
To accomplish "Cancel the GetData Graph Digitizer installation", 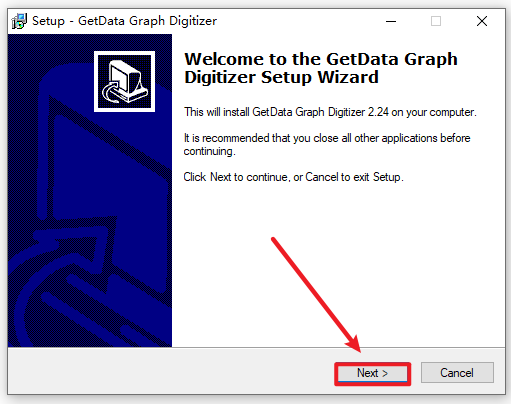I will coord(457,373).
